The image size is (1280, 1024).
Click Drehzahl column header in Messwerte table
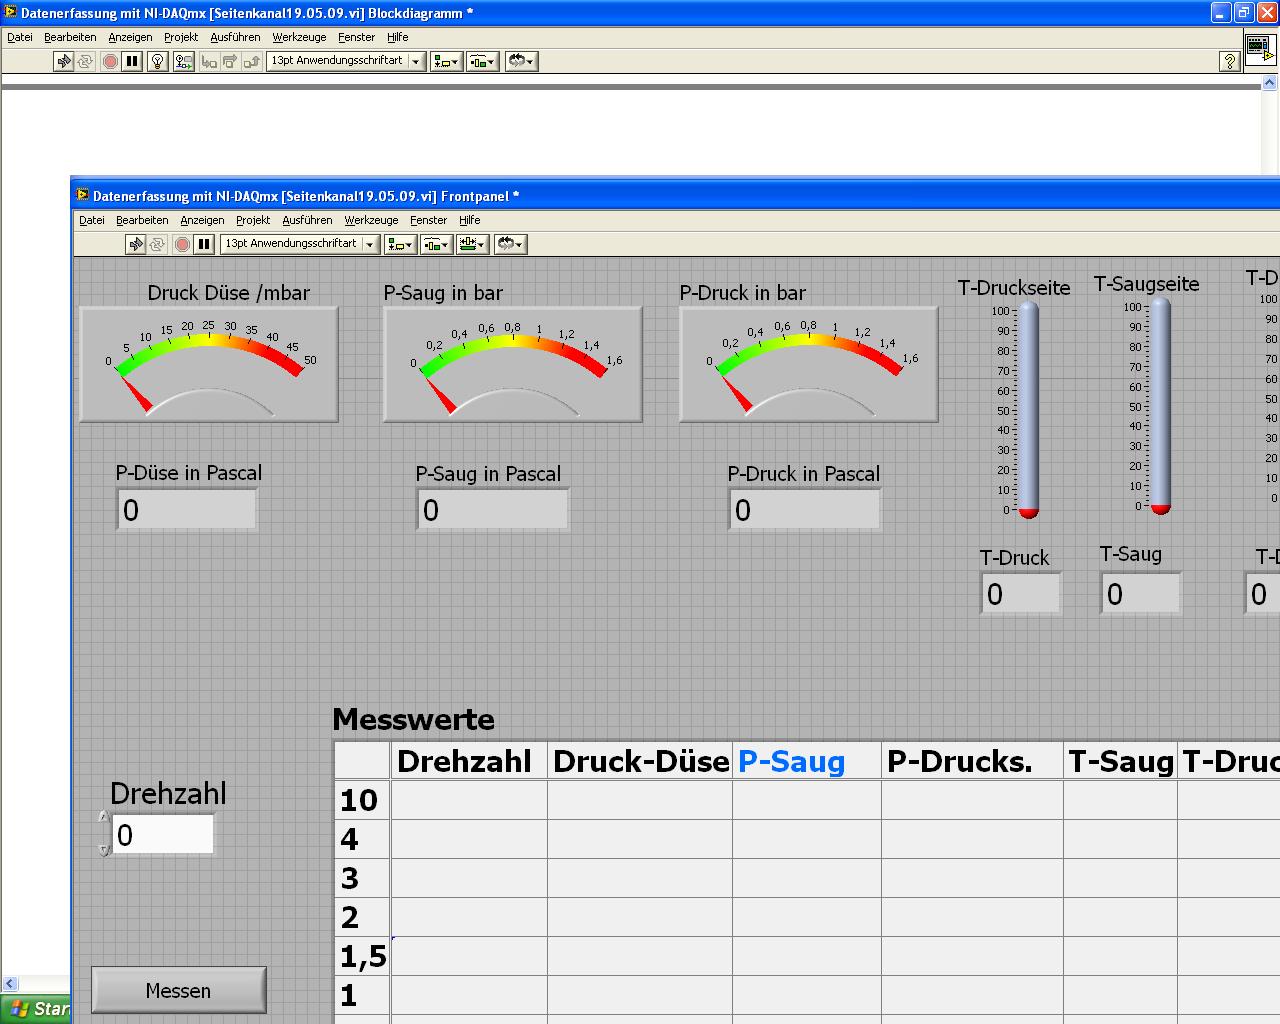(x=469, y=761)
